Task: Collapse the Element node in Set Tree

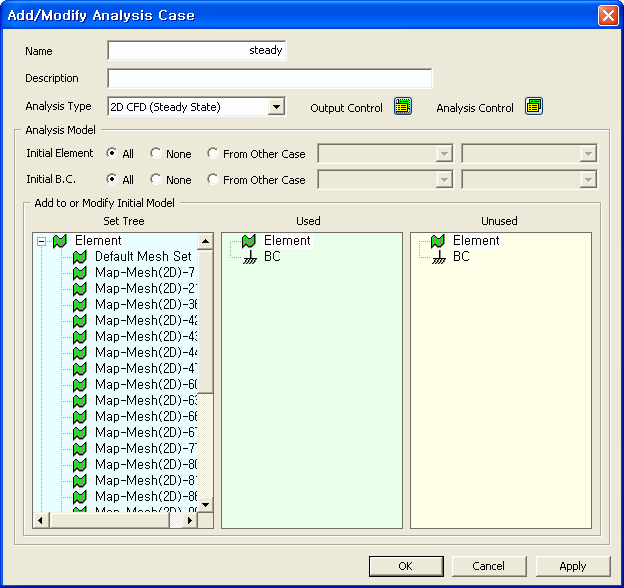Action: coord(41,241)
